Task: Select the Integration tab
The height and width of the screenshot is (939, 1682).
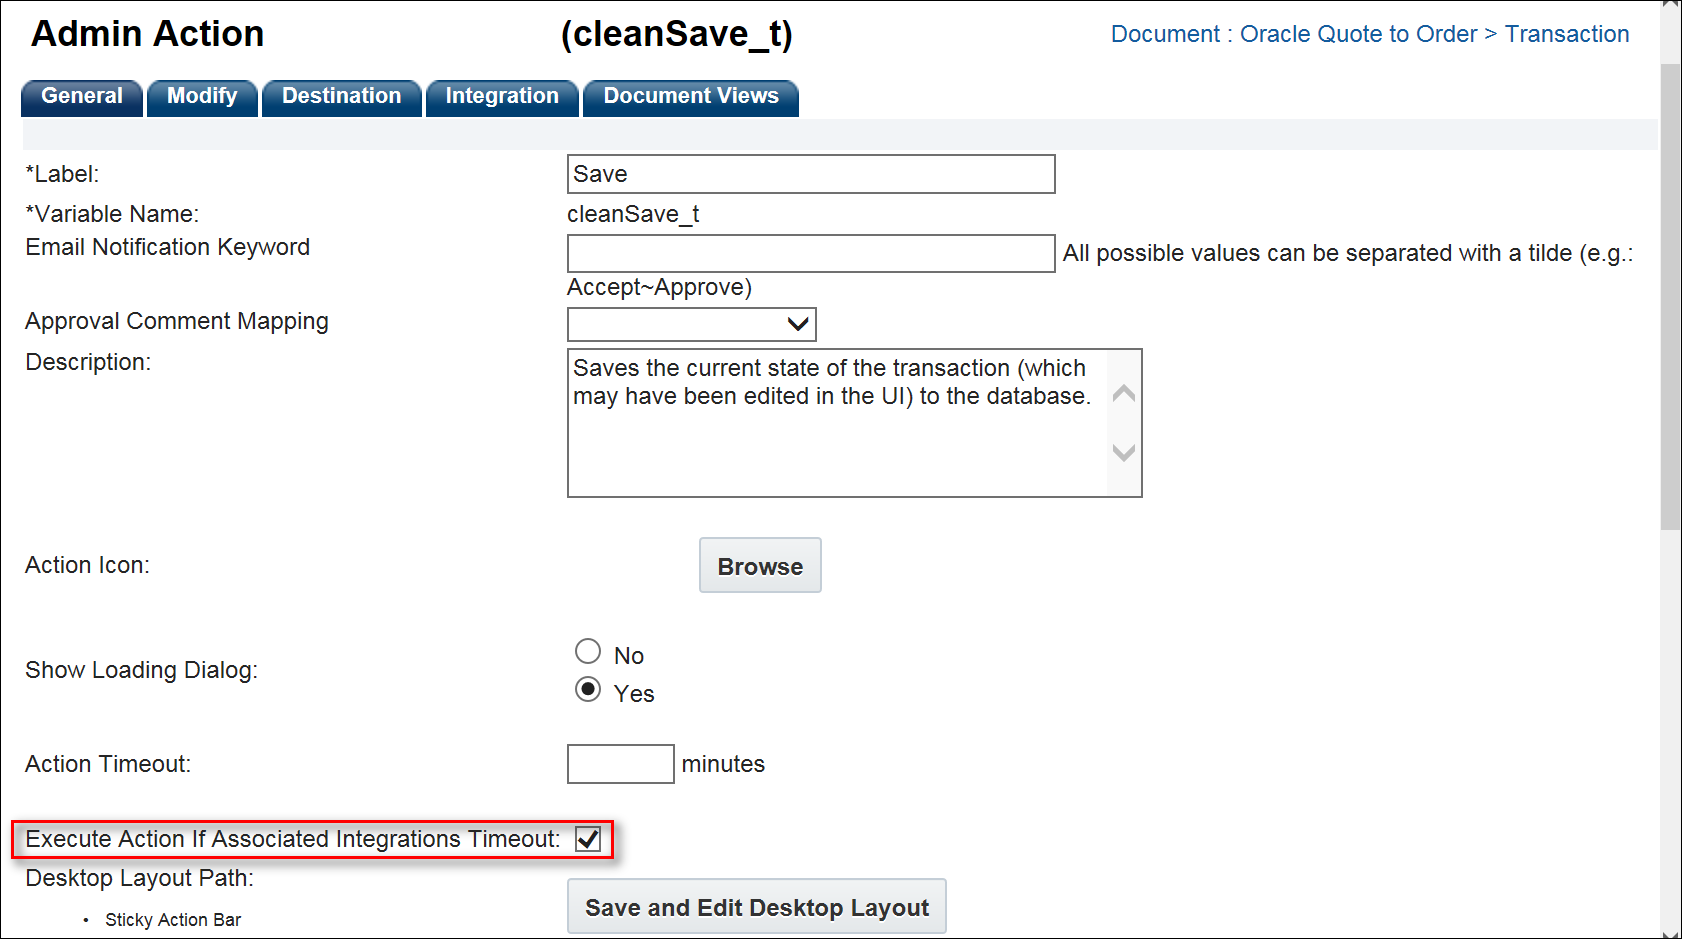Action: [x=502, y=97]
